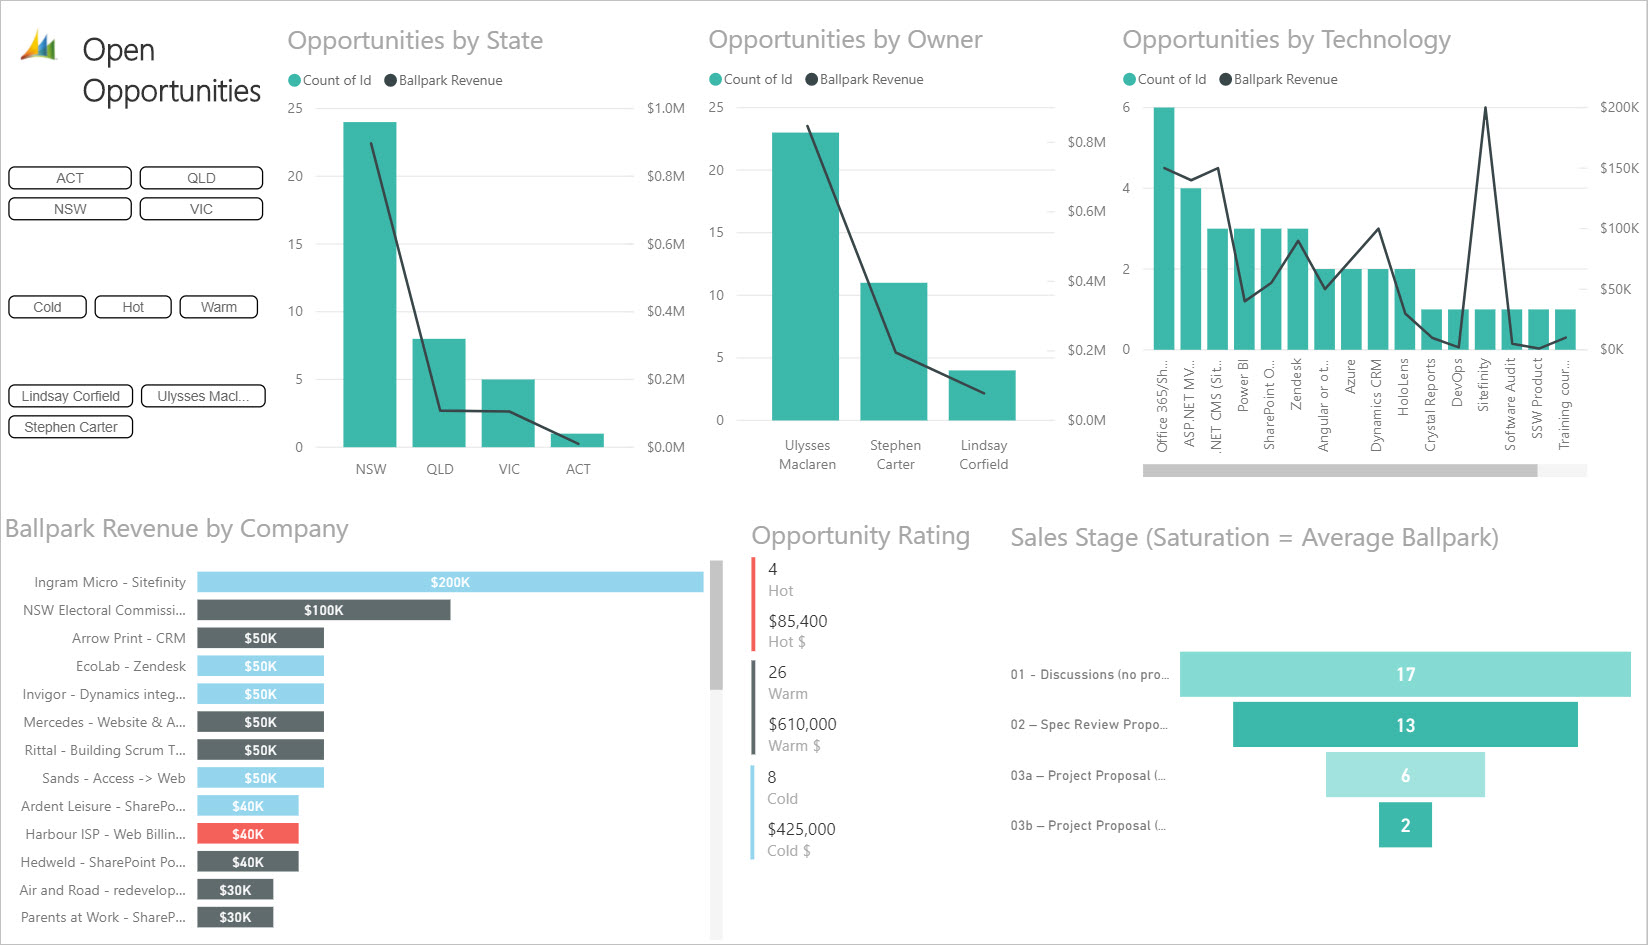Click the red Harbour ISP $40K bar
Screen dimensions: 1648x945
point(248,834)
